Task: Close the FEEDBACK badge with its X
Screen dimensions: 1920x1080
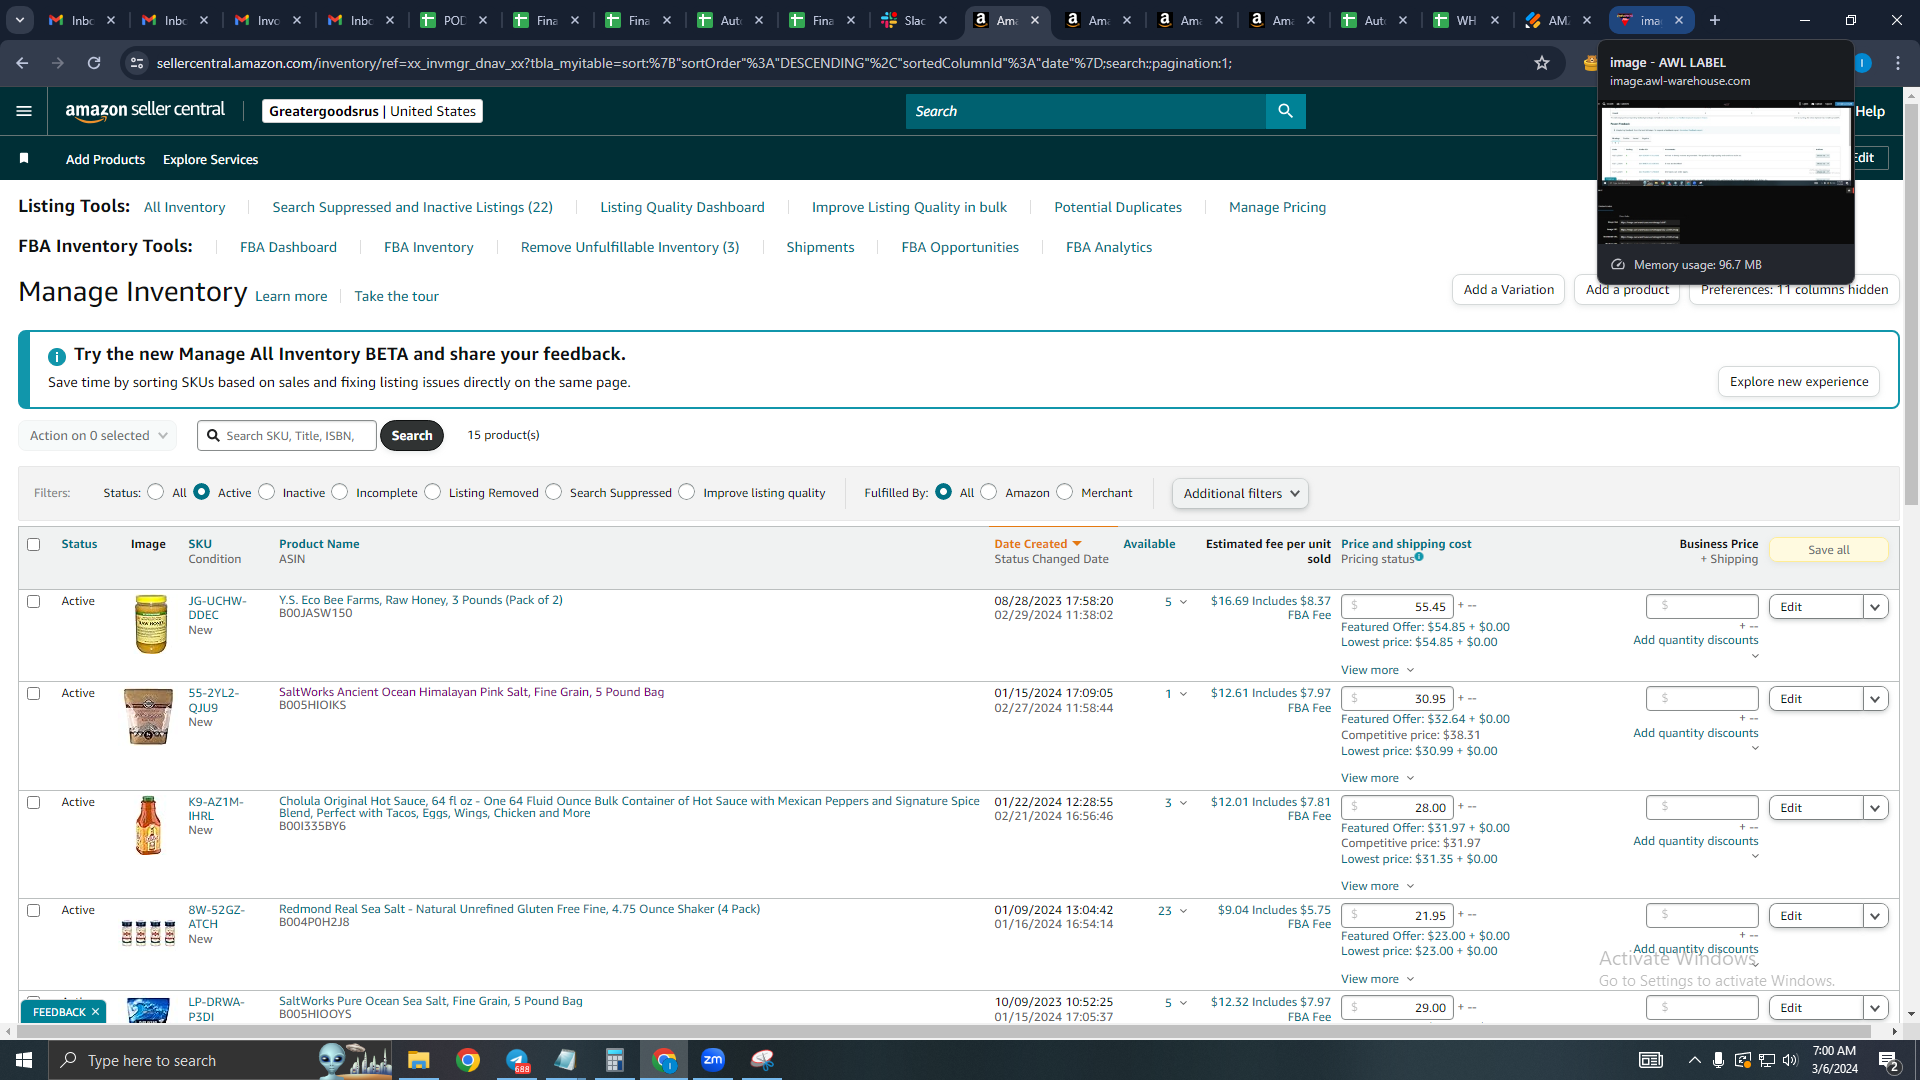Action: point(96,1012)
